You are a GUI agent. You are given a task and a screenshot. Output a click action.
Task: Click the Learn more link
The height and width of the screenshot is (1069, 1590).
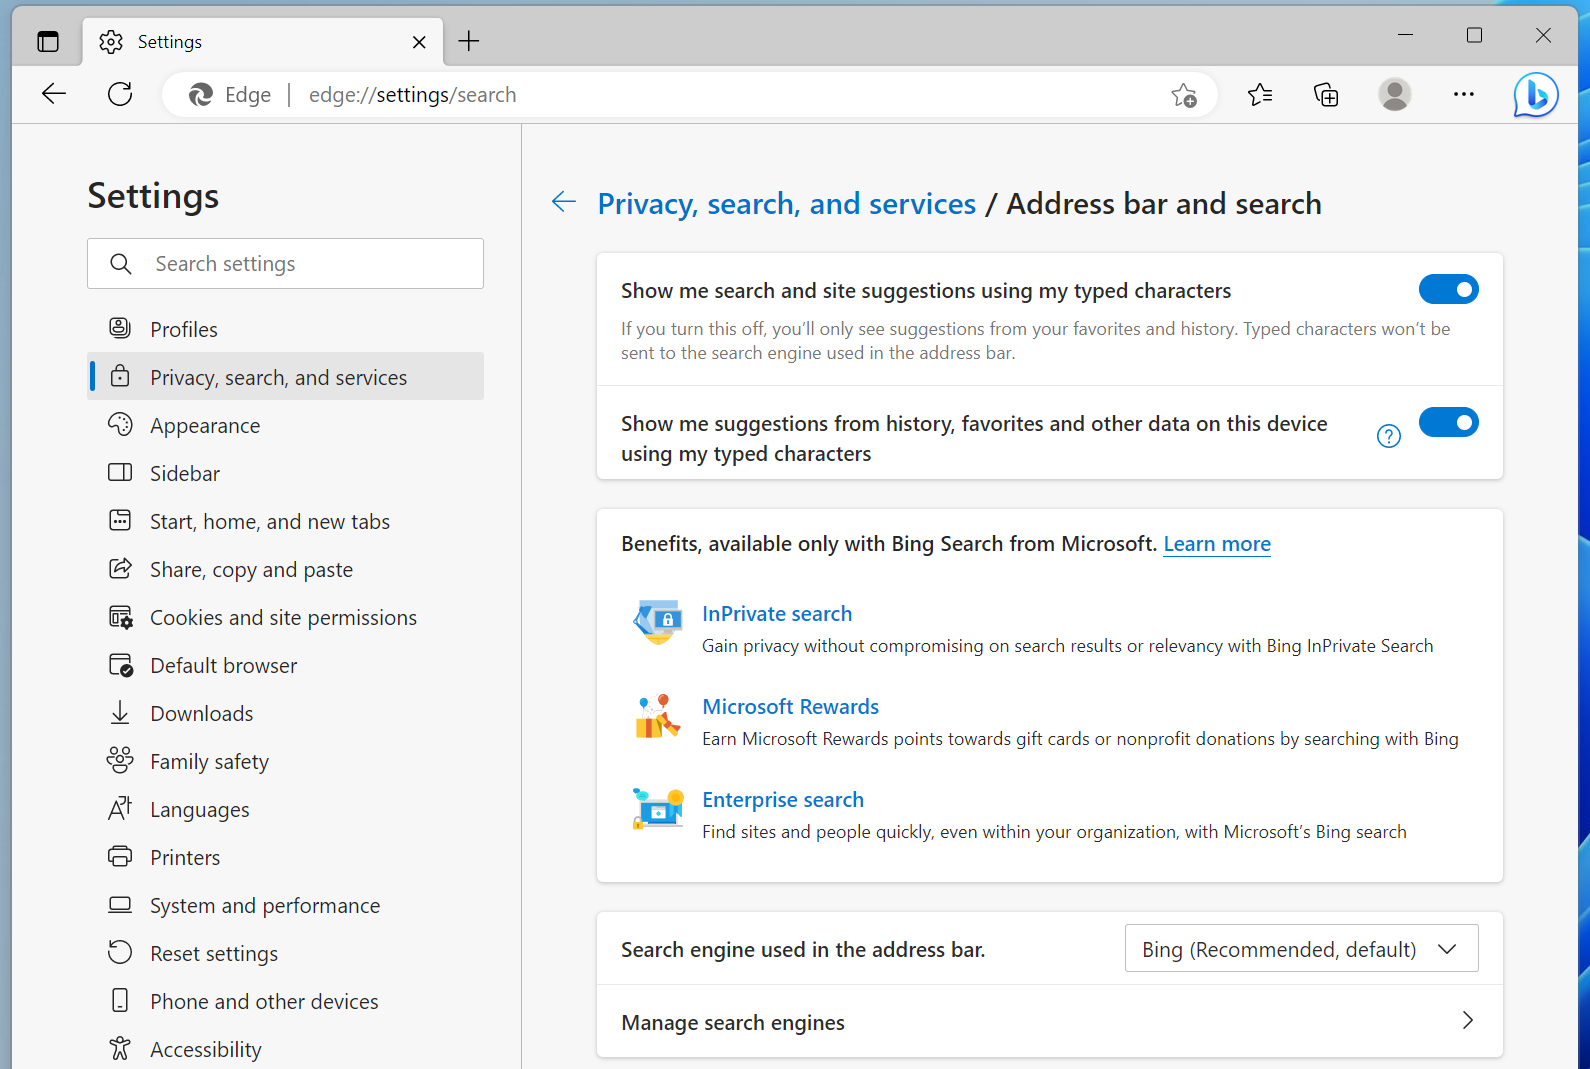pyautogui.click(x=1217, y=544)
